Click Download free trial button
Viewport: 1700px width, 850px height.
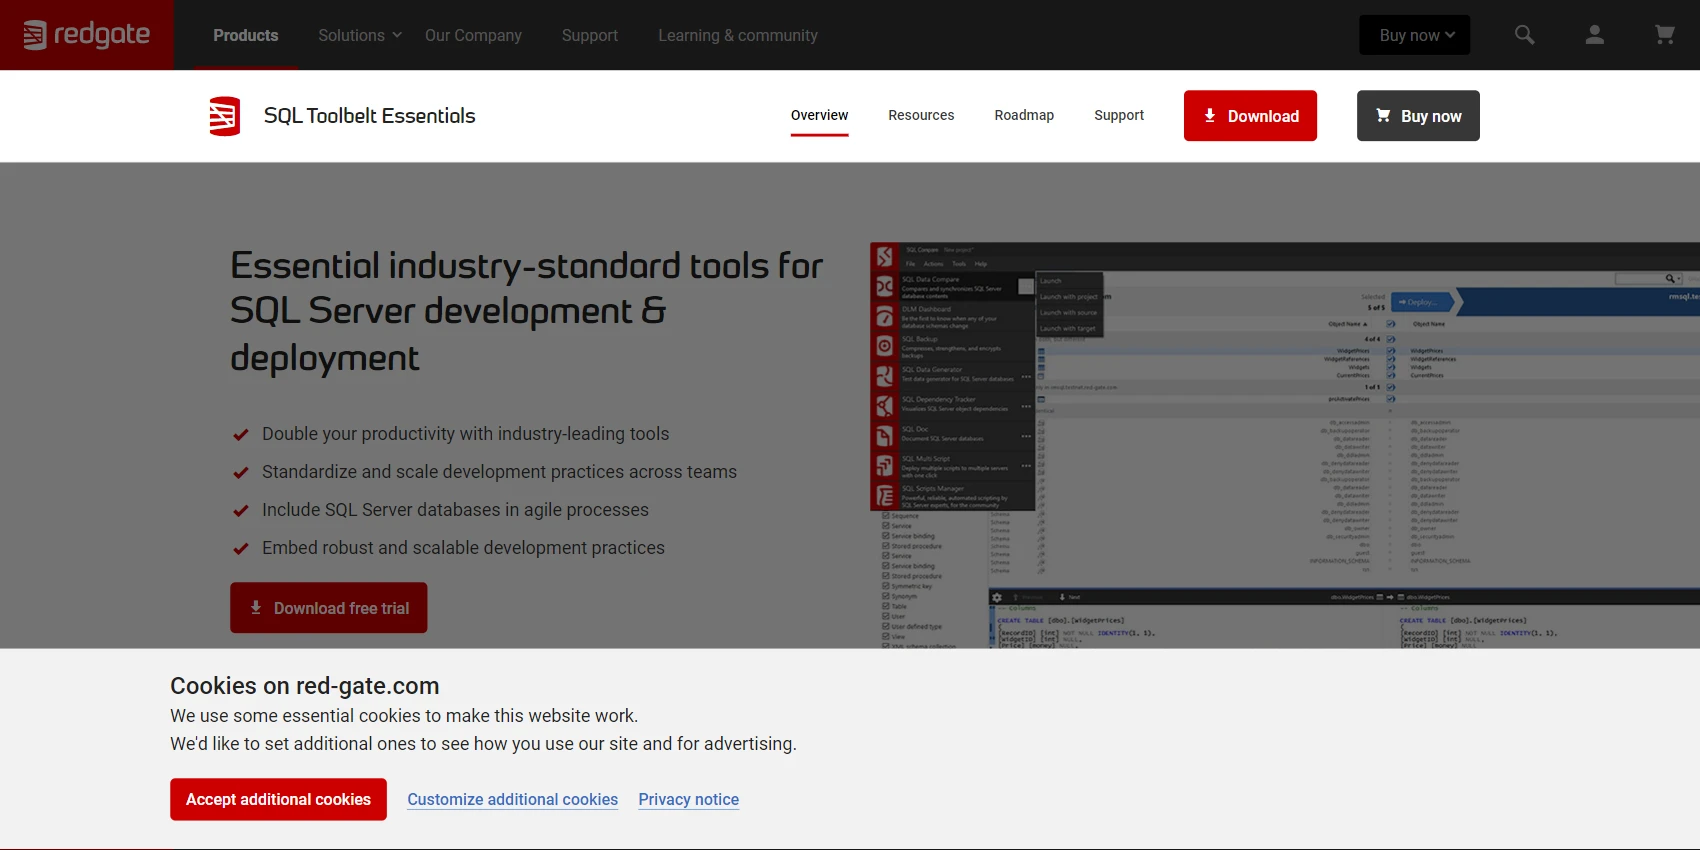click(x=329, y=608)
